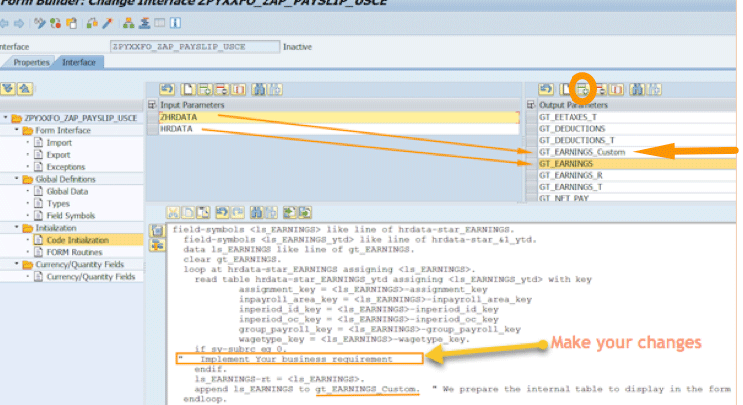Image resolution: width=743 pixels, height=405 pixels.
Task: Click Find binoculars icon in code editor toolbar
Action: [256, 213]
